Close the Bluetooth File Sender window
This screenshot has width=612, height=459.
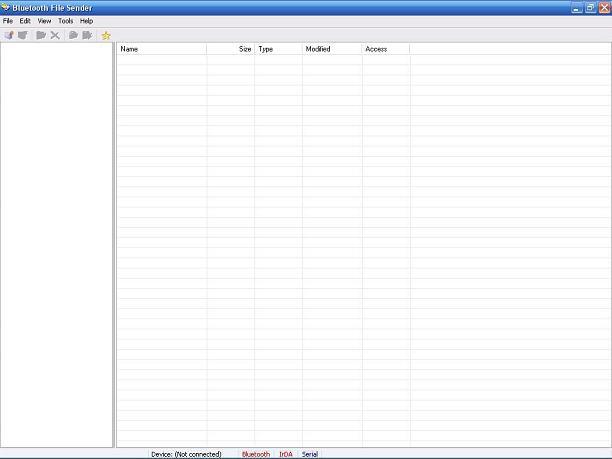(604, 8)
